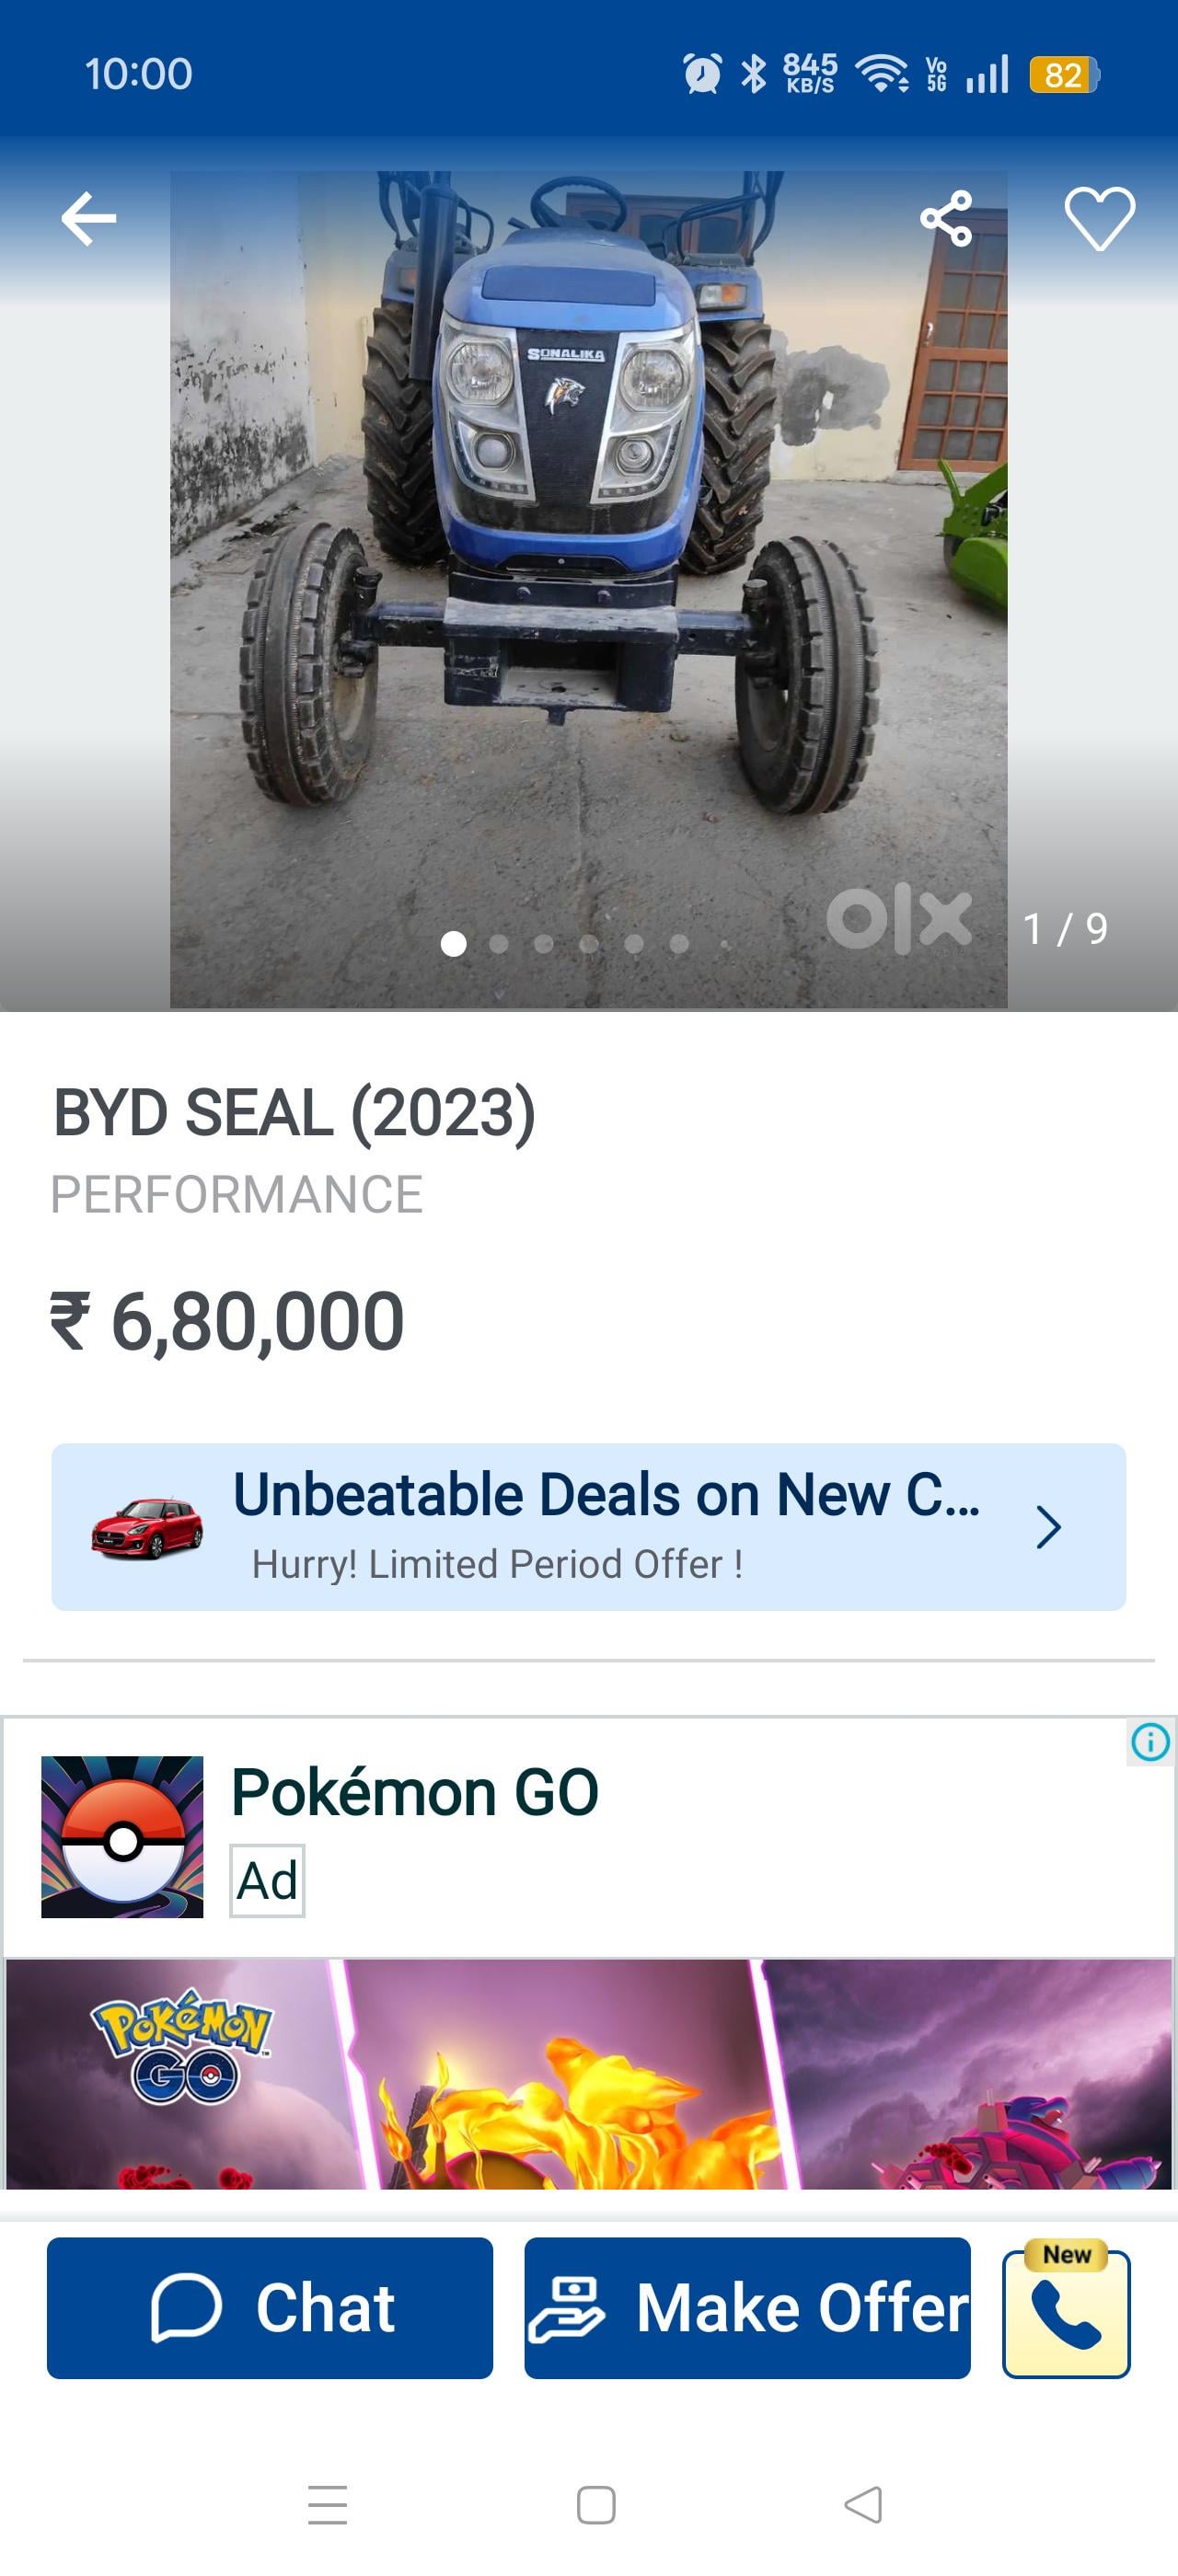Viewport: 1178px width, 2576px height.
Task: Open Android recent apps menu button
Action: point(327,2505)
